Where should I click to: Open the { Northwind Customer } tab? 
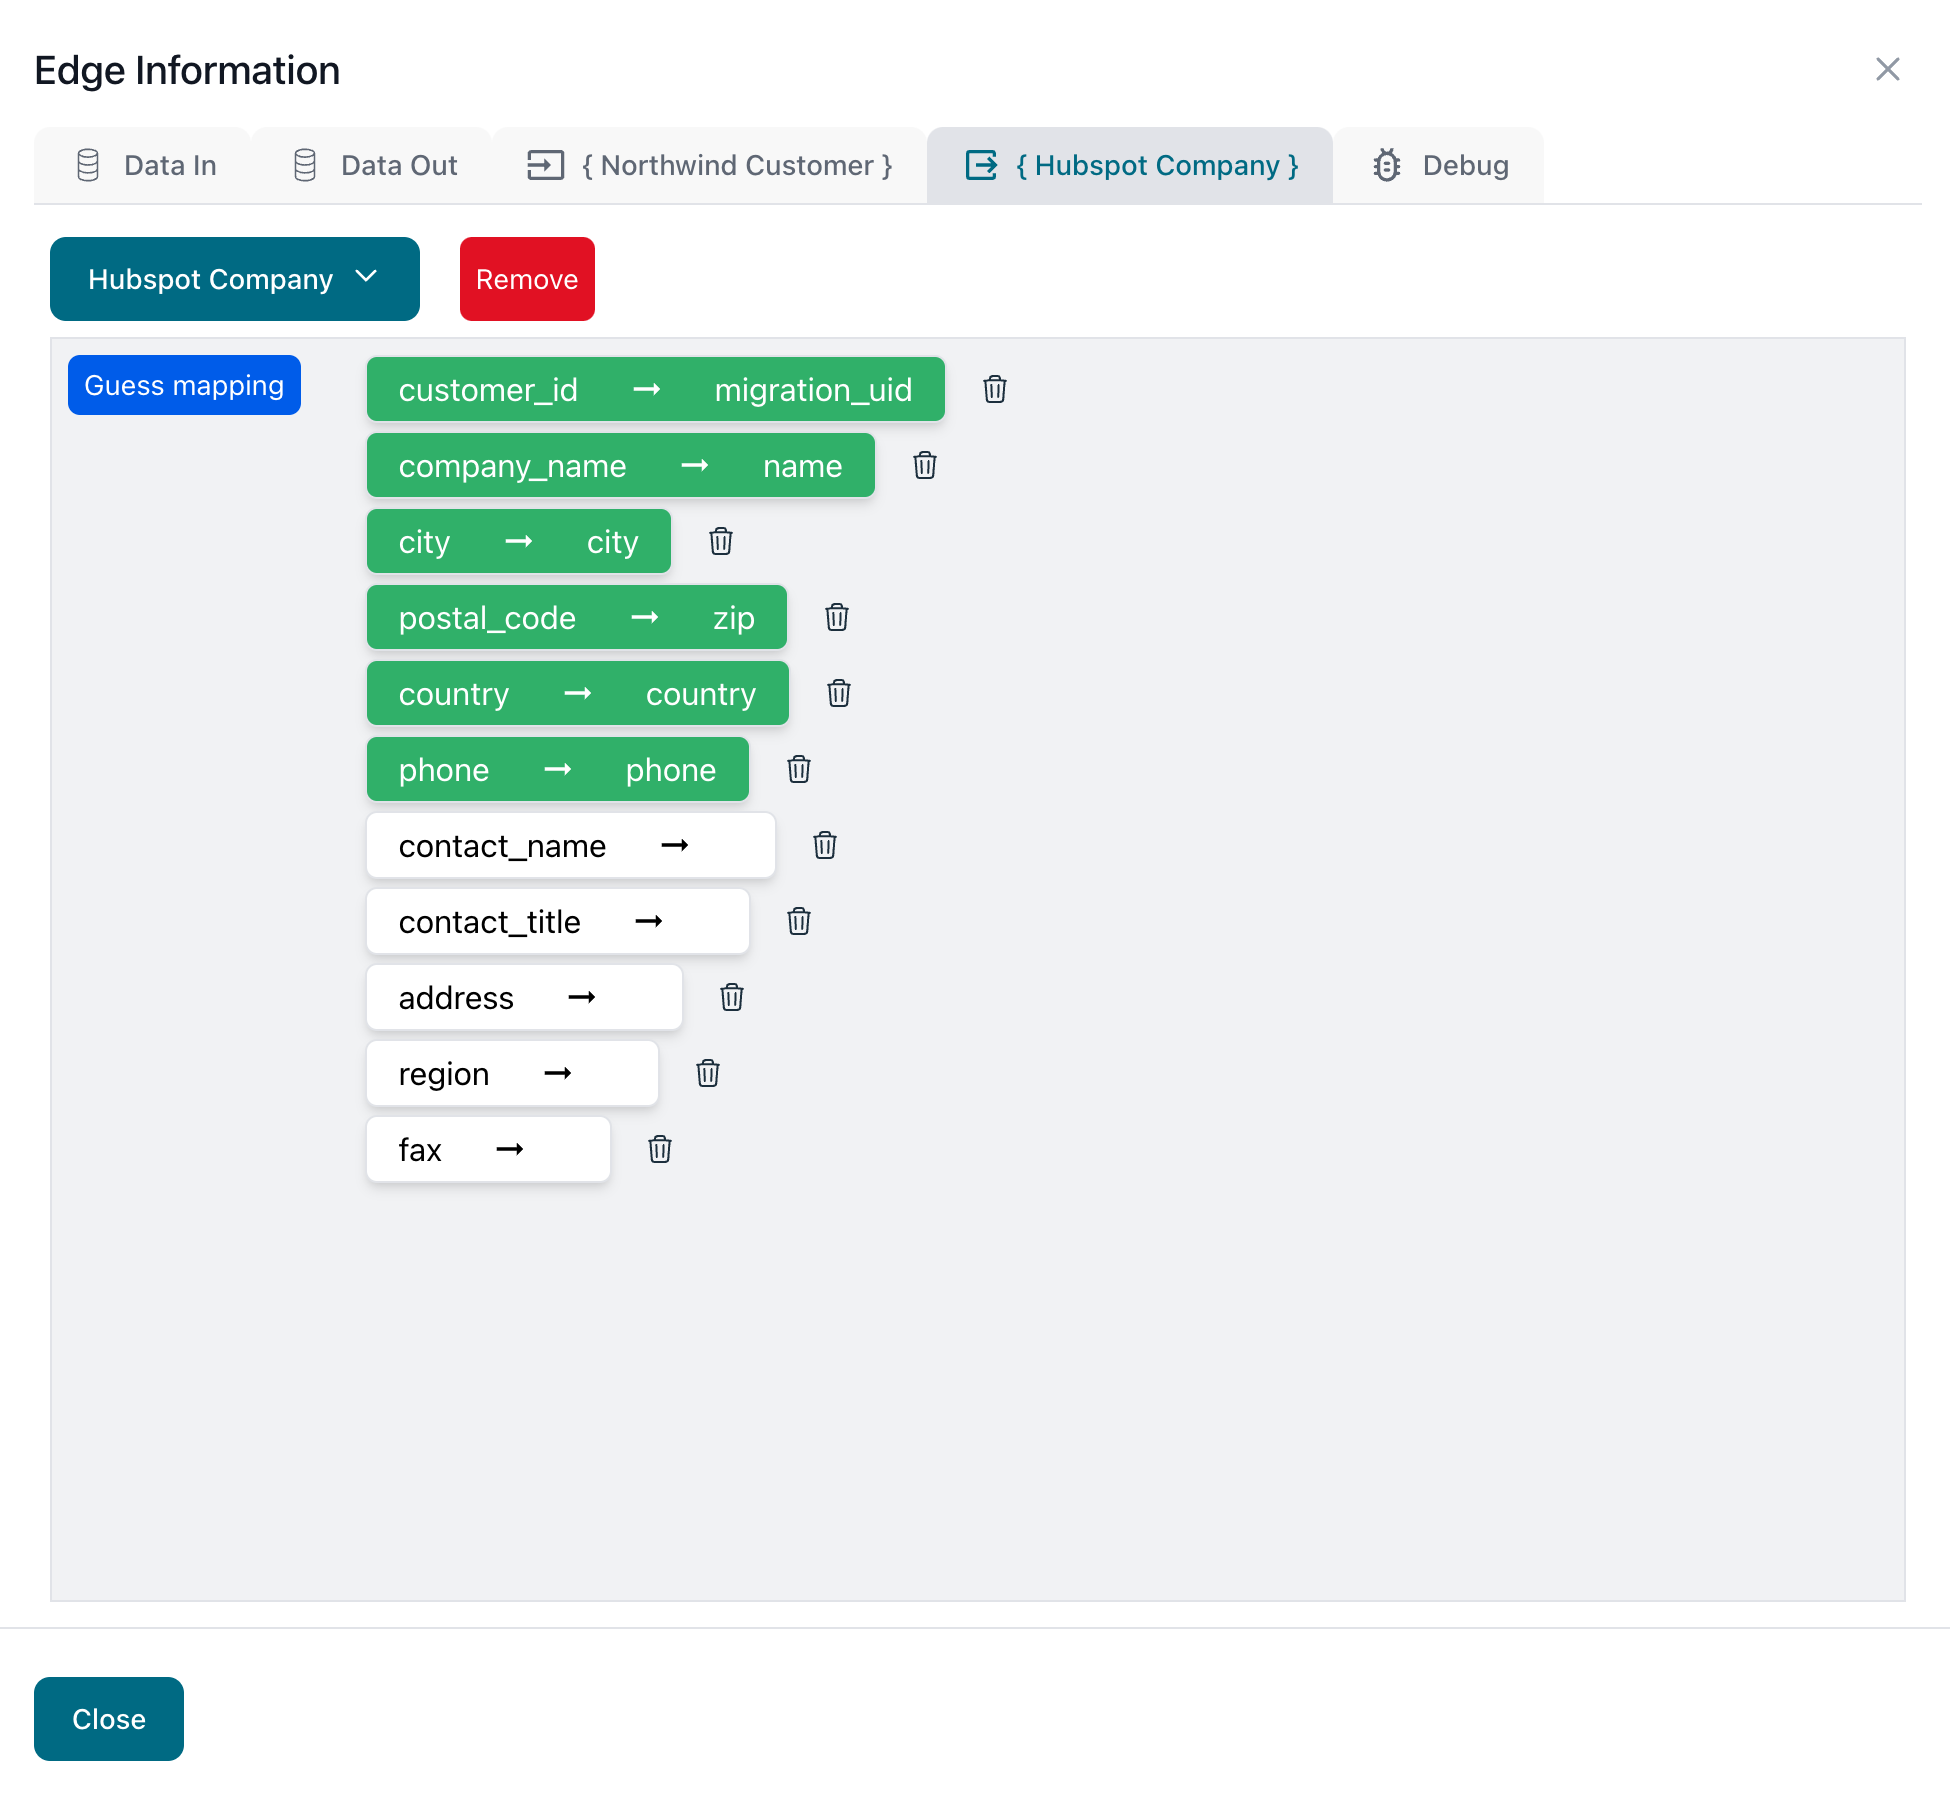click(x=710, y=165)
